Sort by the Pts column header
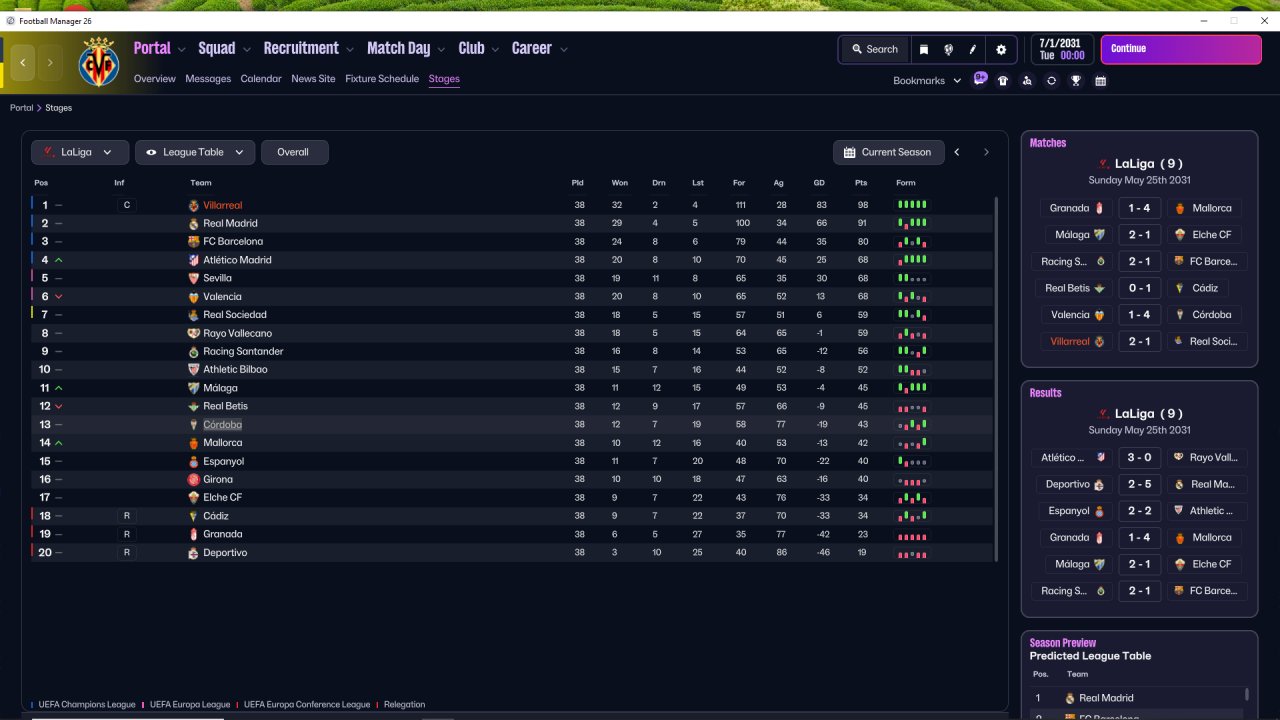 (x=861, y=183)
